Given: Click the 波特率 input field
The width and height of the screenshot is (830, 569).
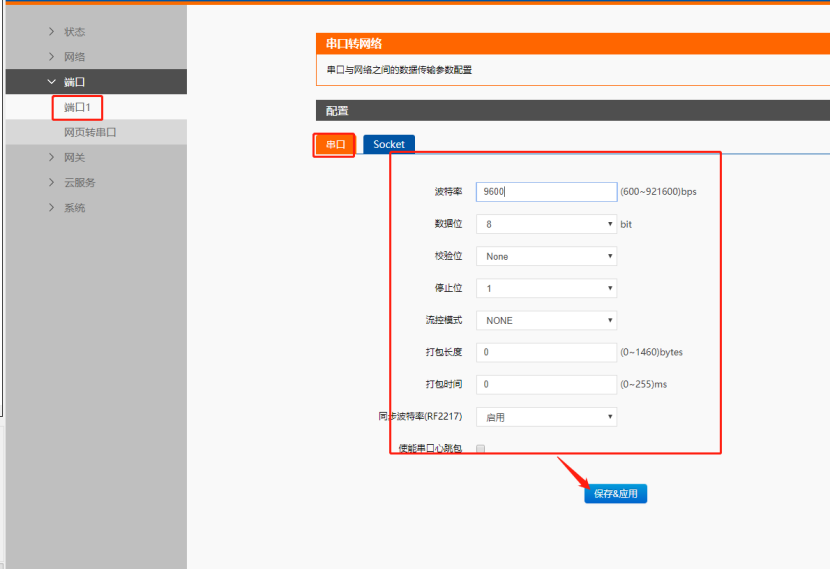Looking at the screenshot, I should [546, 192].
